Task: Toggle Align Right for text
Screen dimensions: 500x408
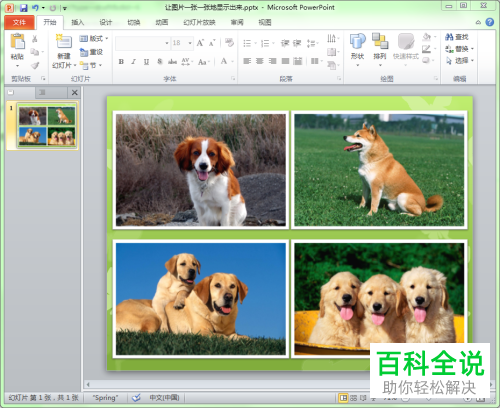Action: click(272, 61)
